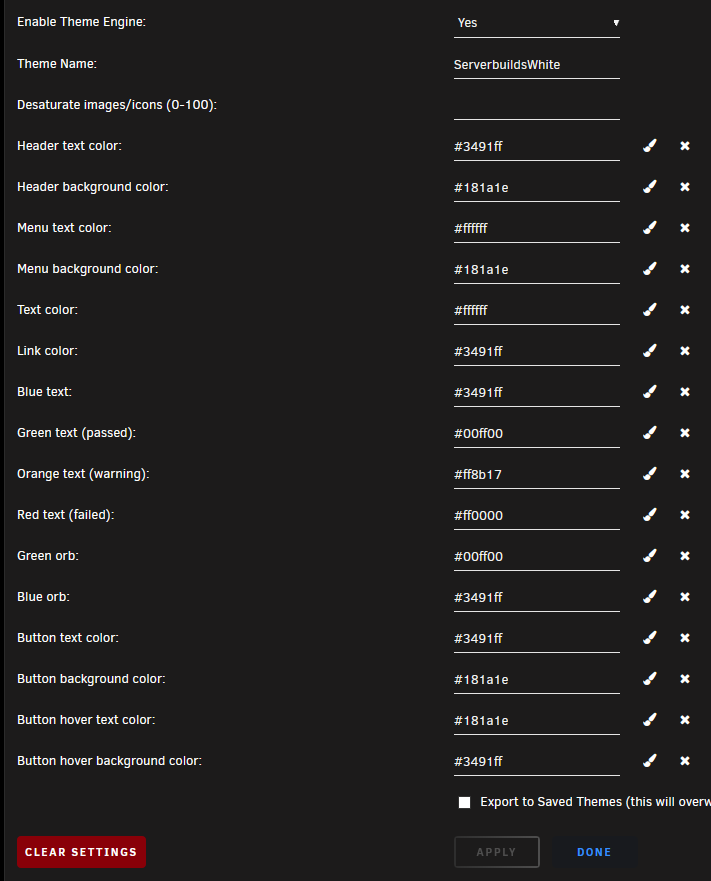Clear the Button hover background color value
This screenshot has height=881, width=711.
coord(685,761)
